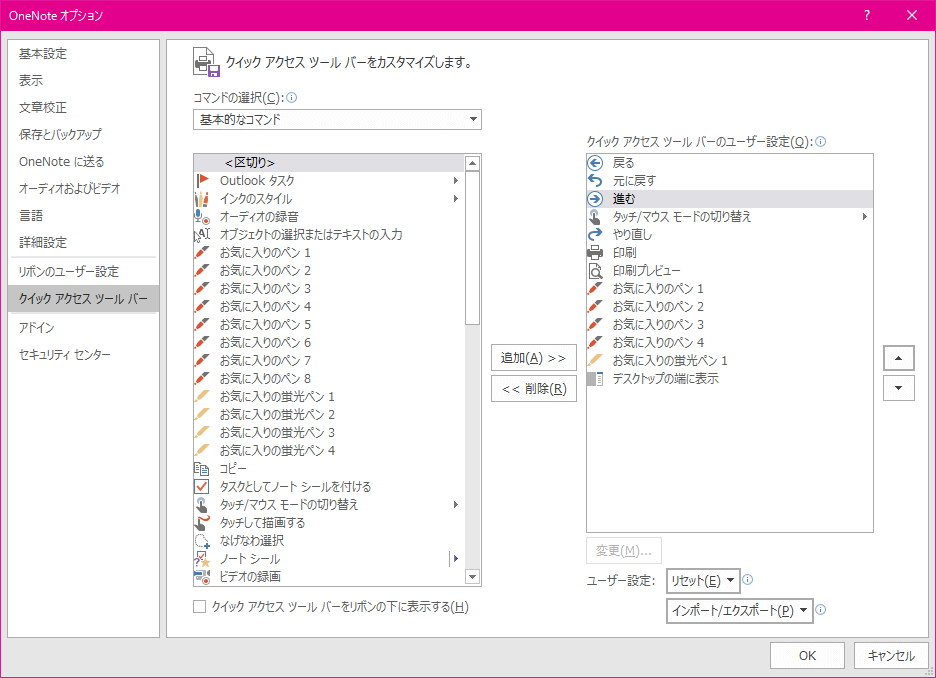Click the OK button

pos(807,655)
